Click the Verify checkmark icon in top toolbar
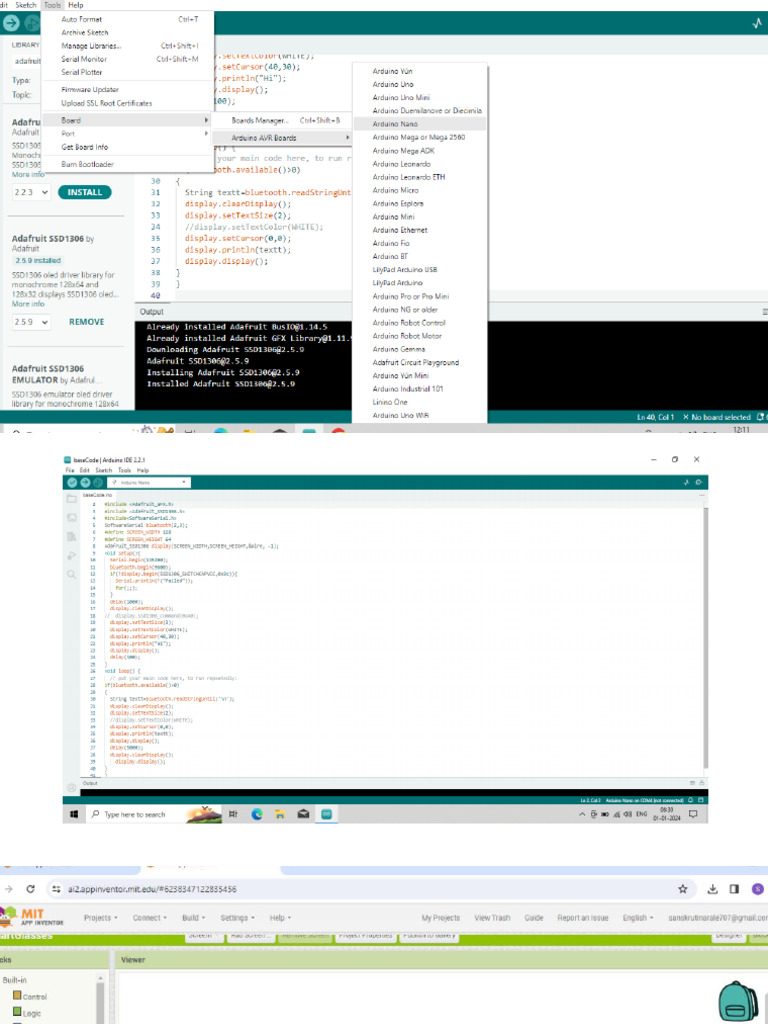Image resolution: width=768 pixels, height=1024 pixels. click(71, 482)
